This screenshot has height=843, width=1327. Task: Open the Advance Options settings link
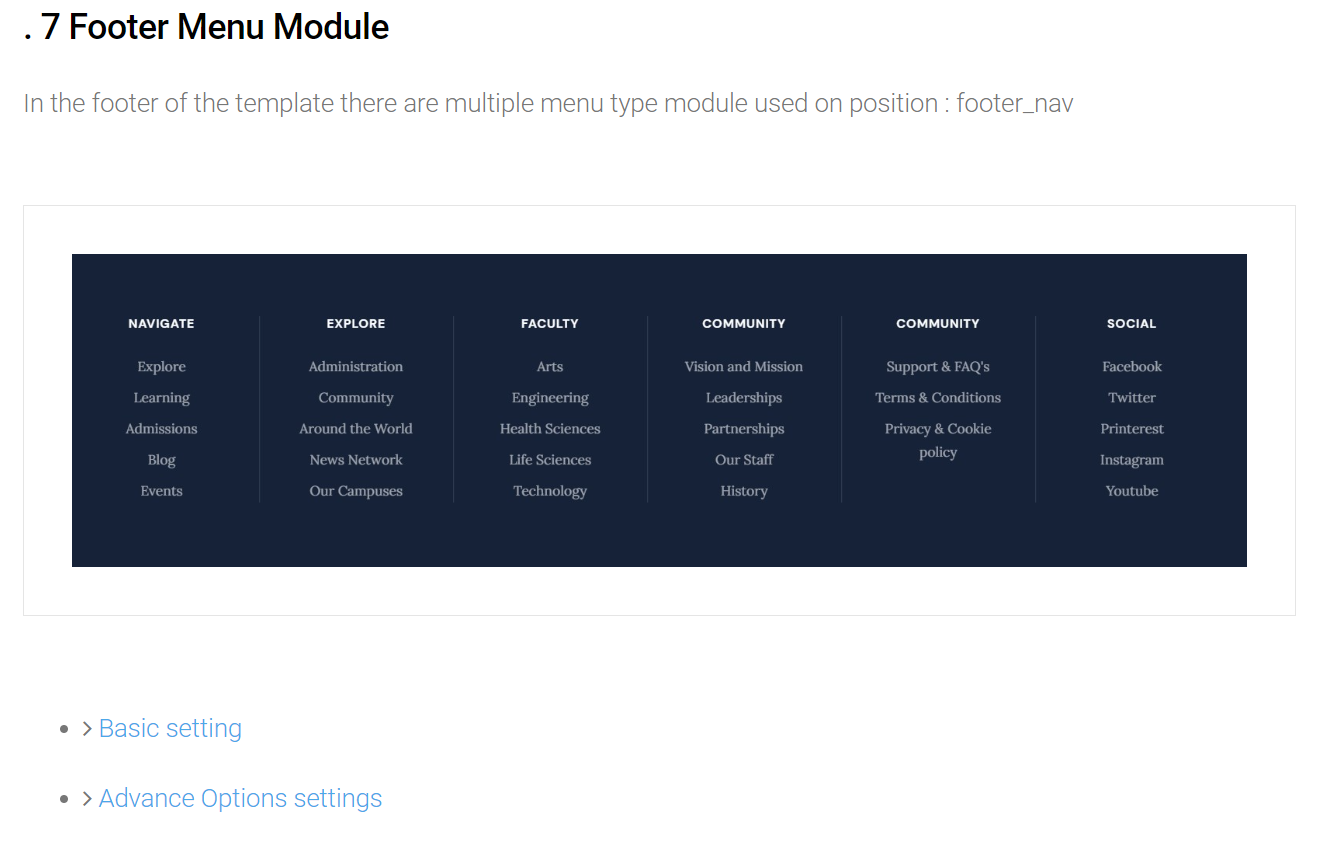(240, 799)
